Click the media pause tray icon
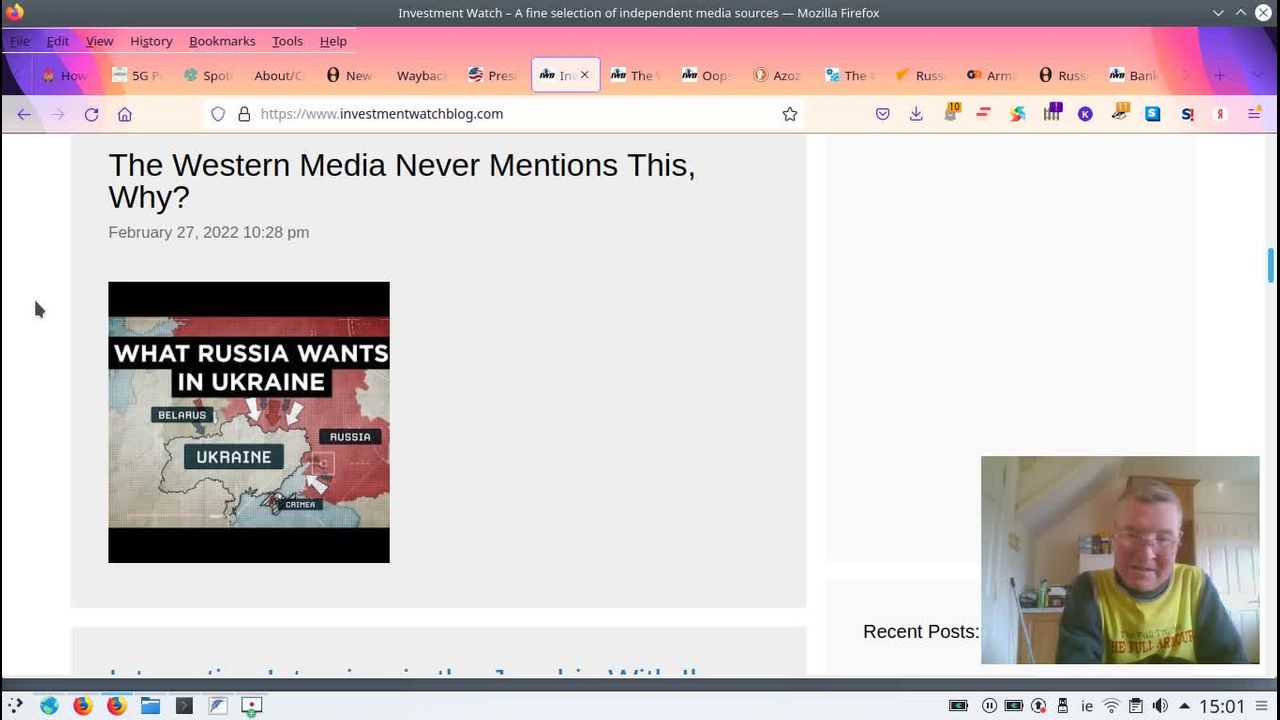The width and height of the screenshot is (1280, 720). 989,706
